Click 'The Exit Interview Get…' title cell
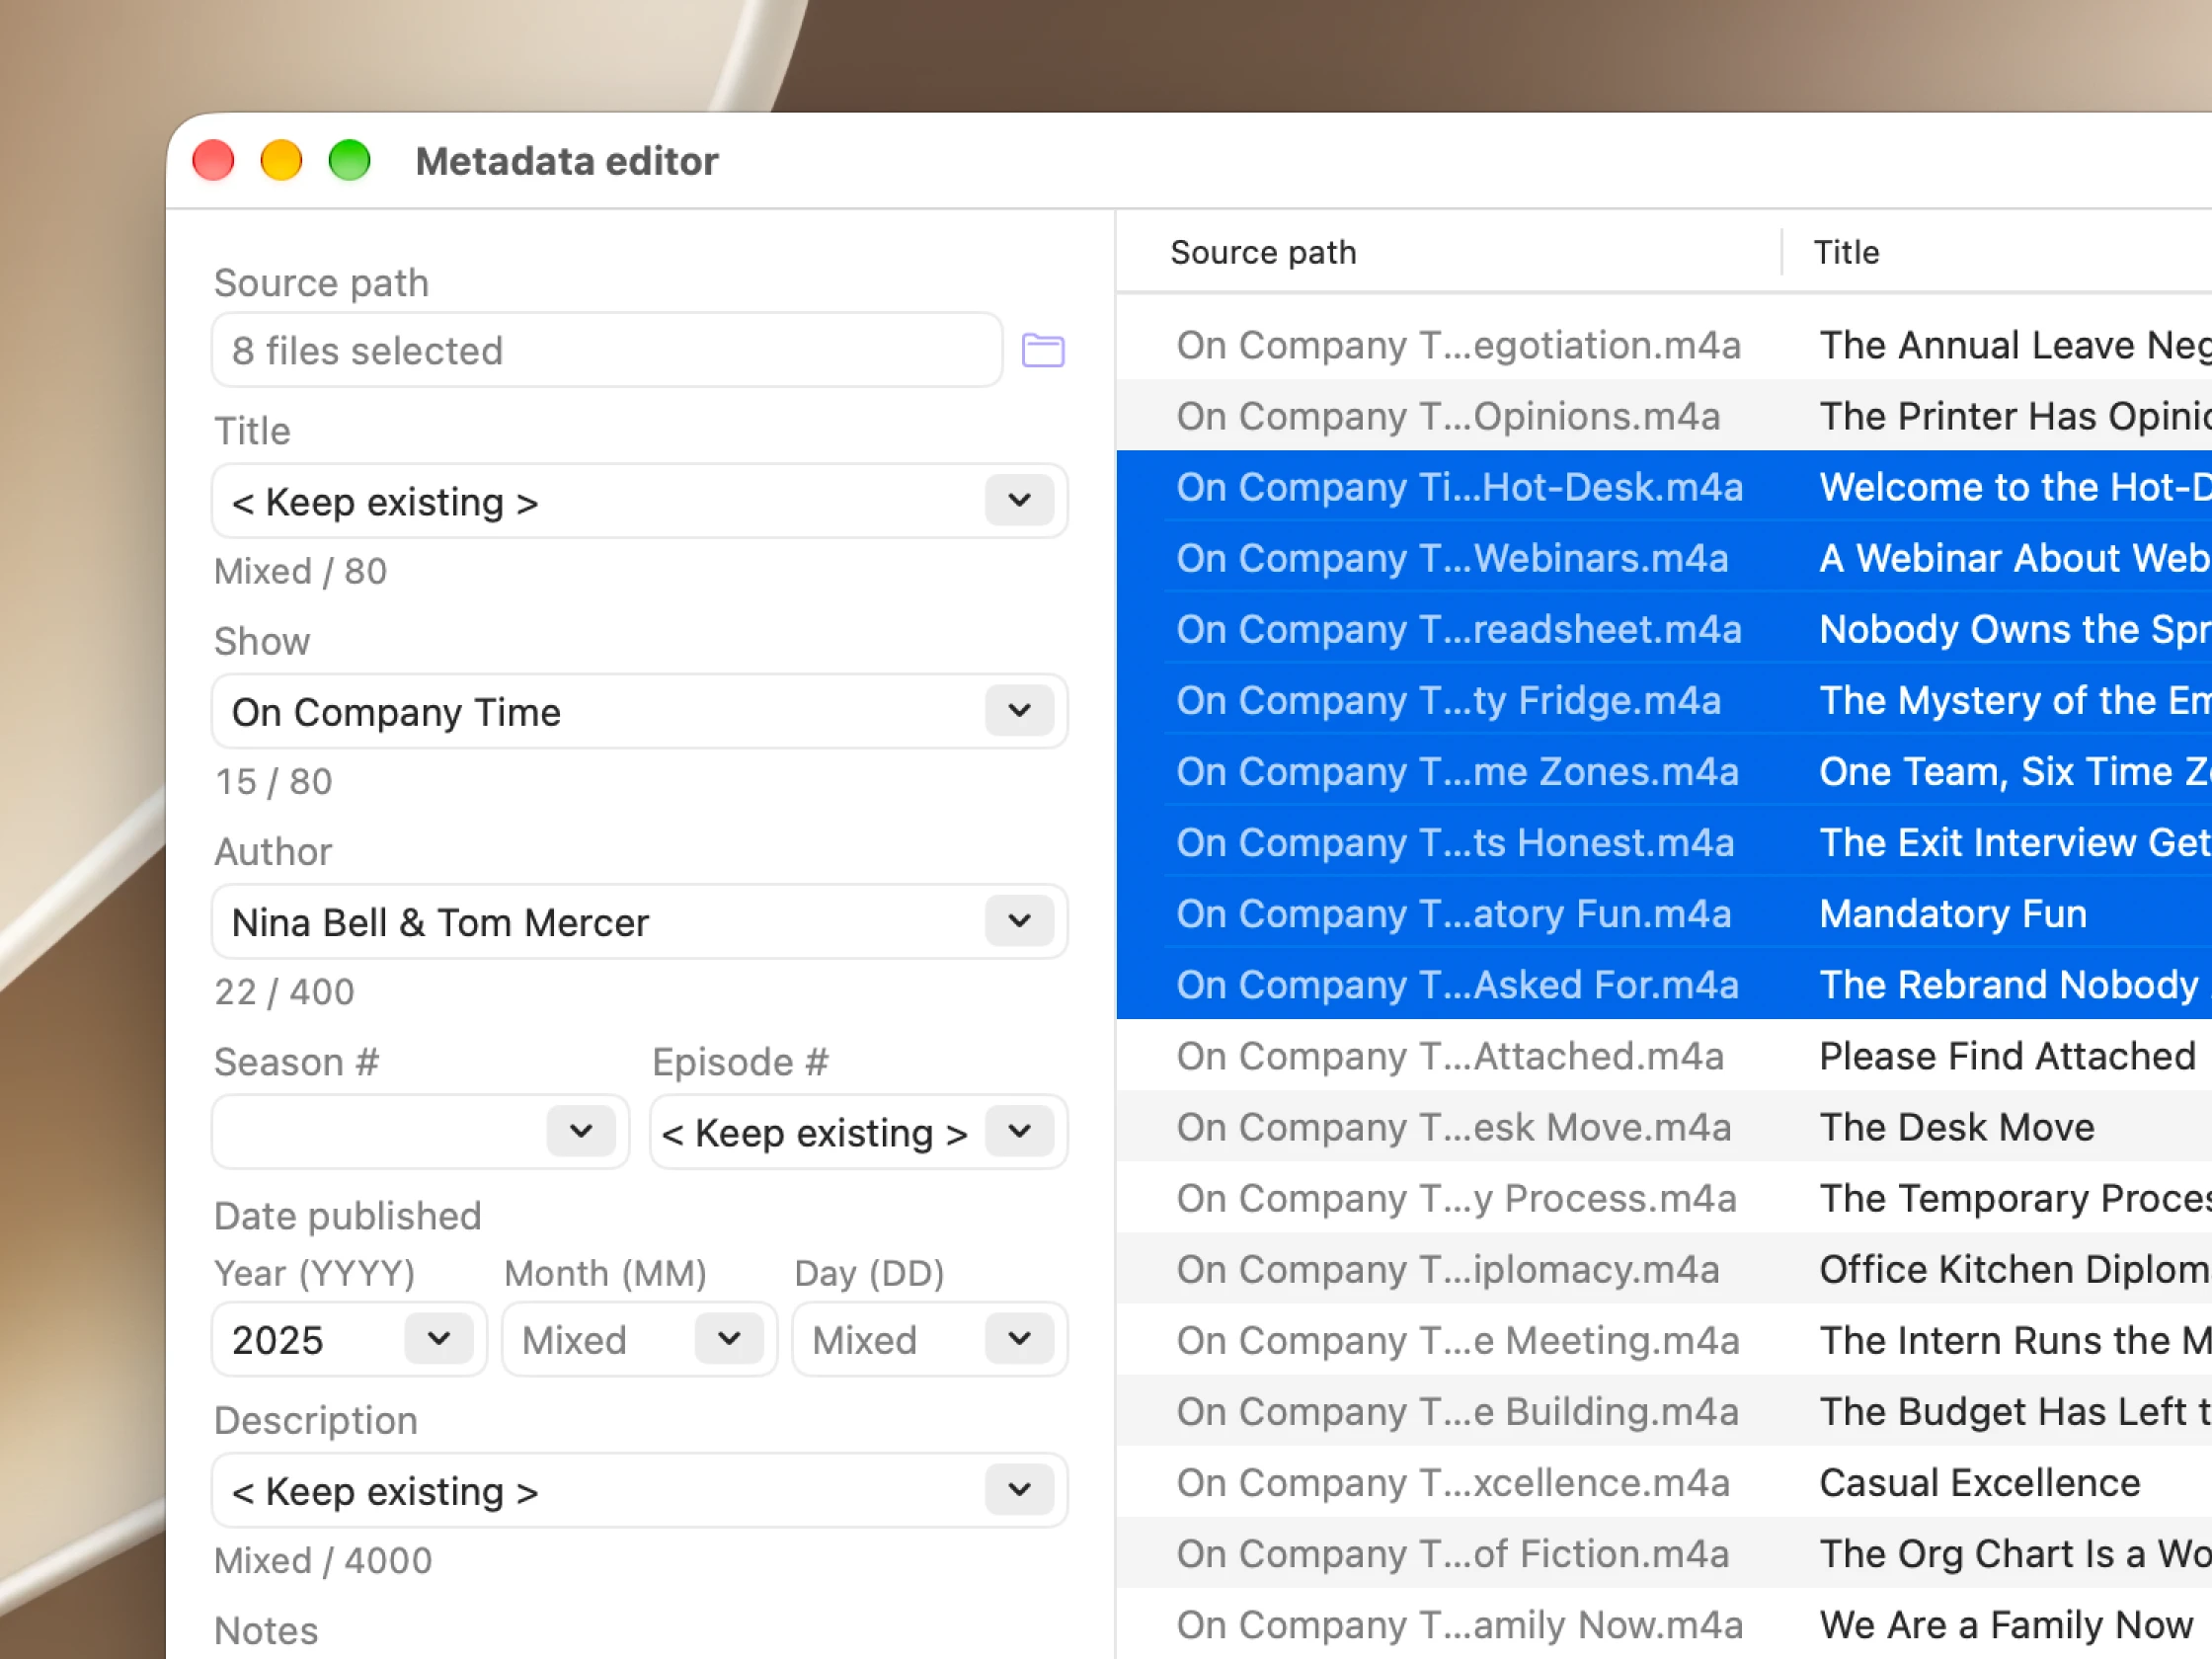 pyautogui.click(x=2014, y=842)
